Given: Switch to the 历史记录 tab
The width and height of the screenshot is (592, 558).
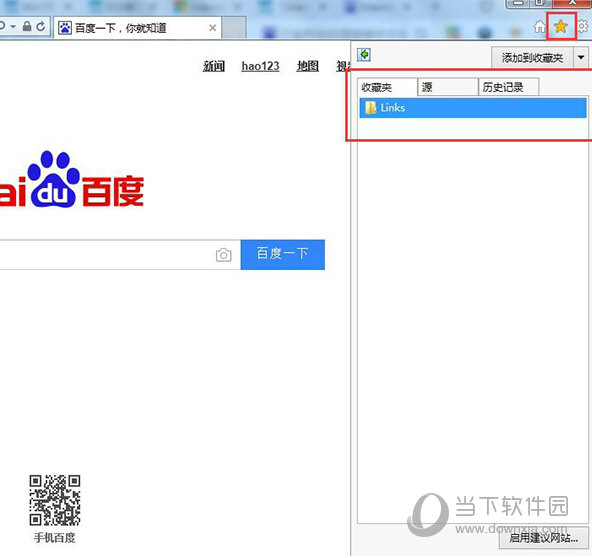Looking at the screenshot, I should 509,87.
